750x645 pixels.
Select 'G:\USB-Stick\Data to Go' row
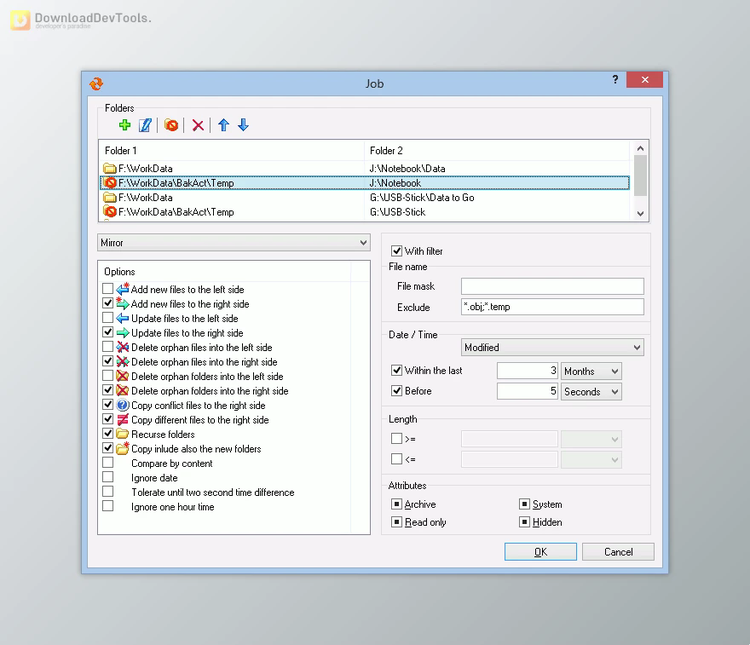365,198
